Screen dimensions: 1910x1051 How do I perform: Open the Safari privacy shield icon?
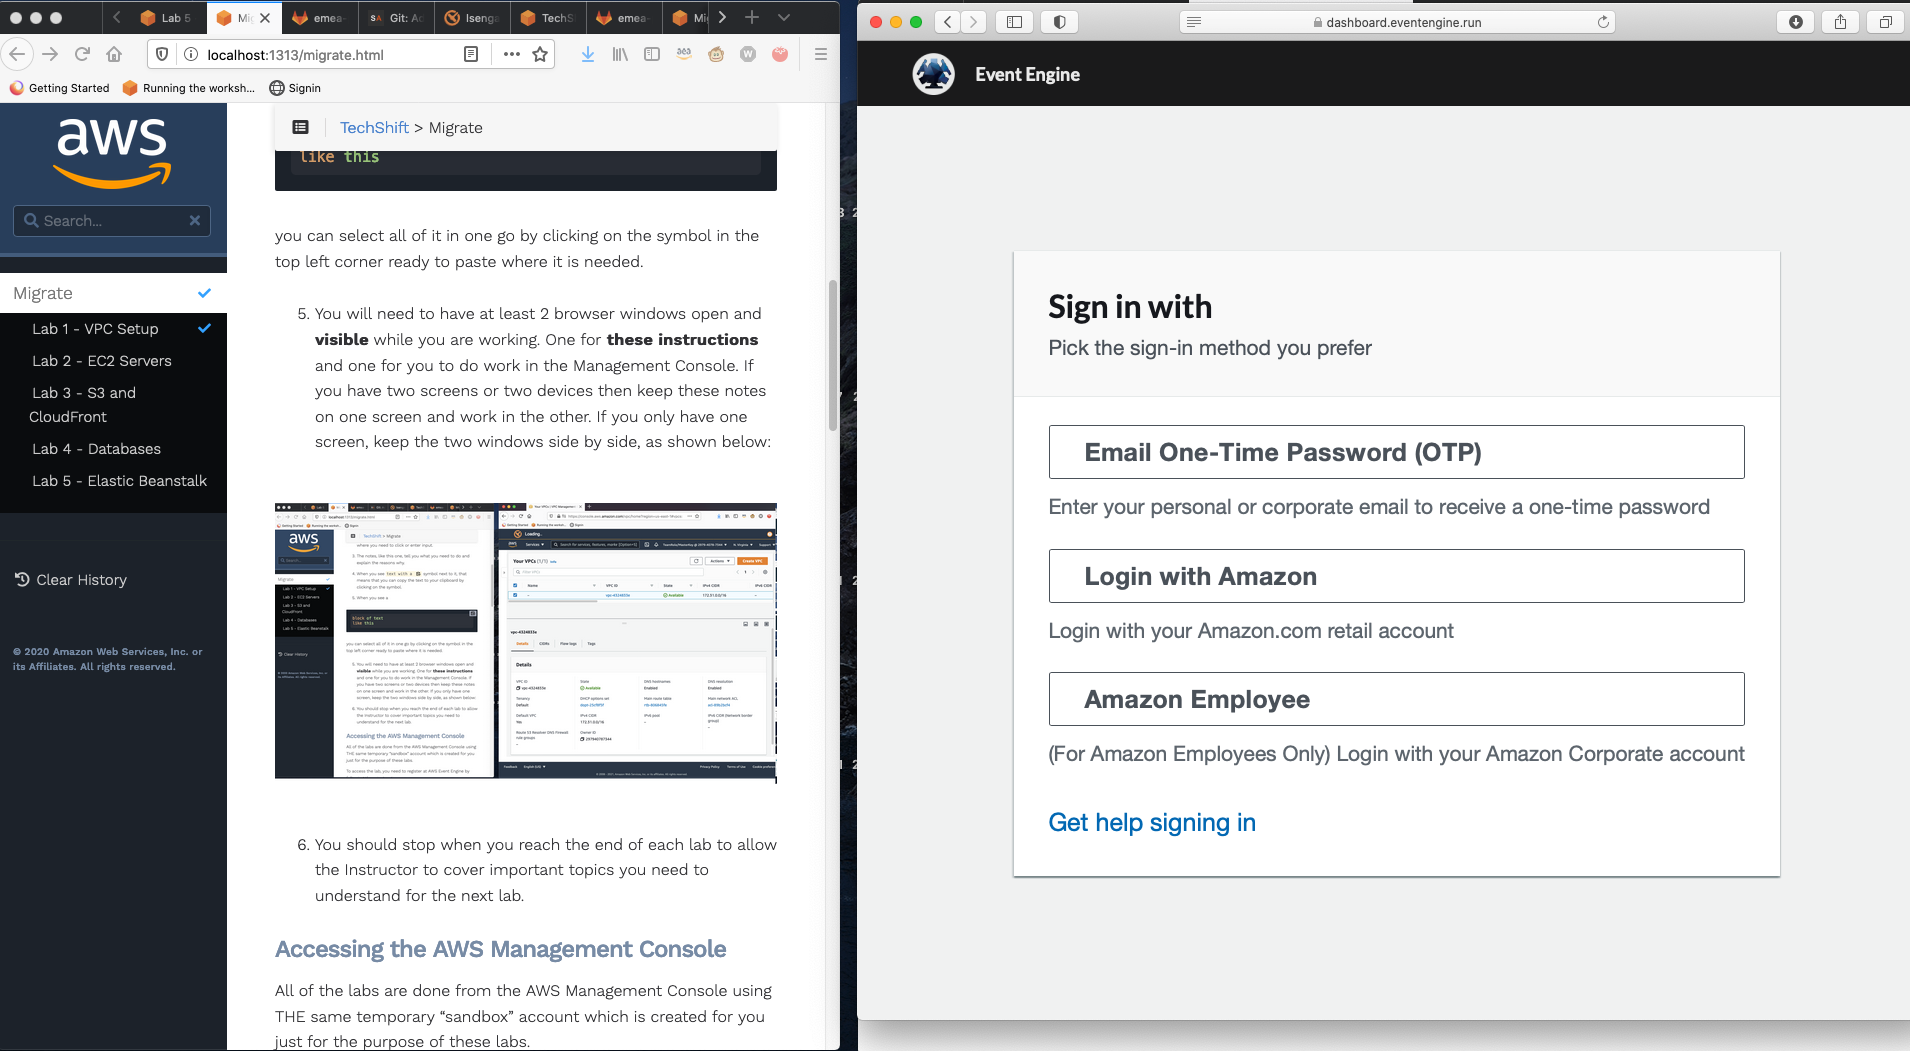(1059, 22)
